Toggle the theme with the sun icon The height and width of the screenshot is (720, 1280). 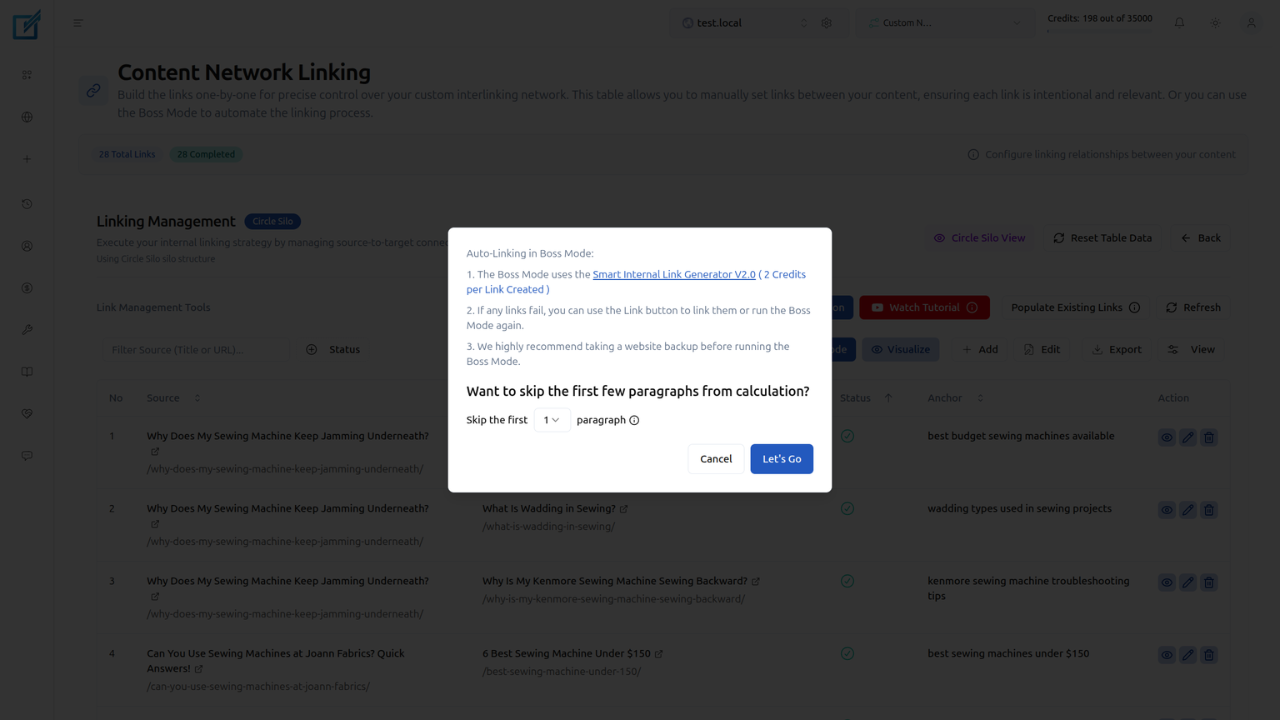1215,22
